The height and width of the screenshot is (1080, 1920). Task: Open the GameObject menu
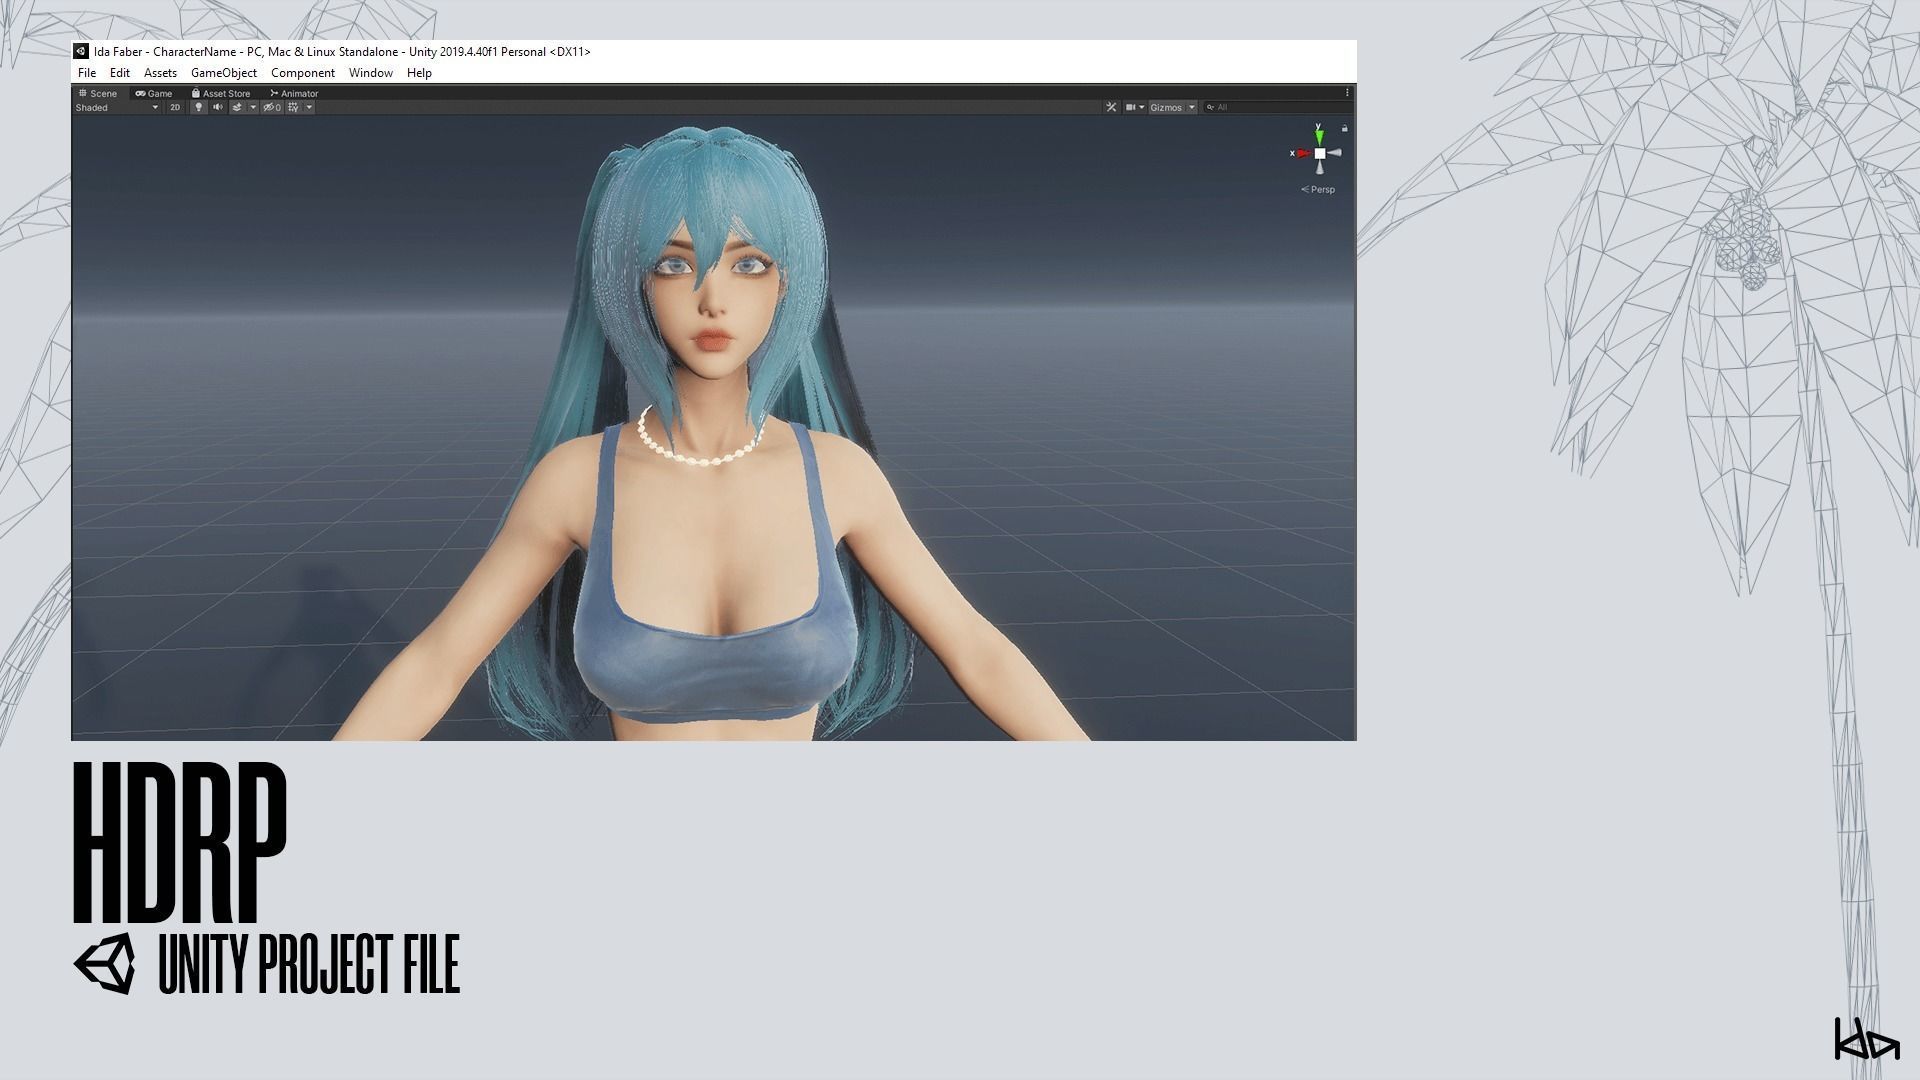223,73
